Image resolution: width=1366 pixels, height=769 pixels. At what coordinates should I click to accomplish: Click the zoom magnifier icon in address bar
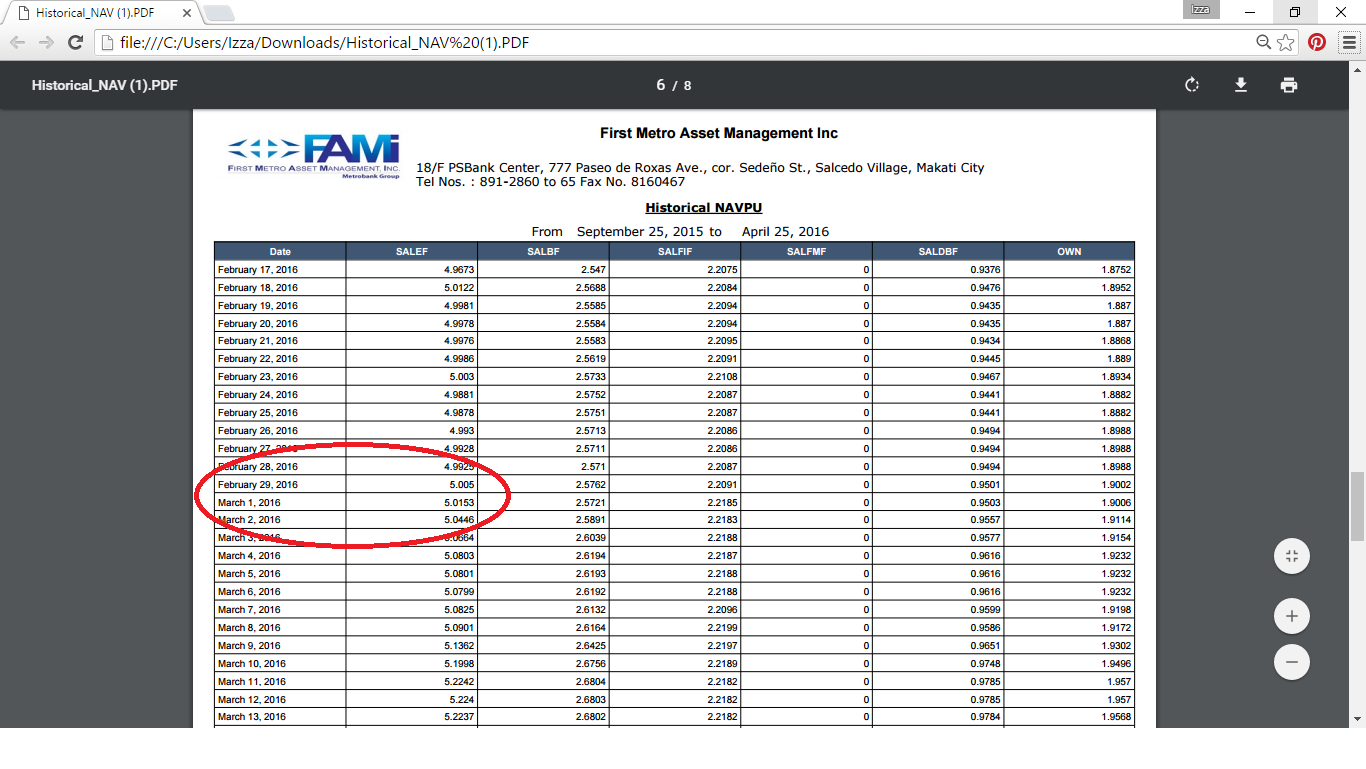pos(1264,42)
